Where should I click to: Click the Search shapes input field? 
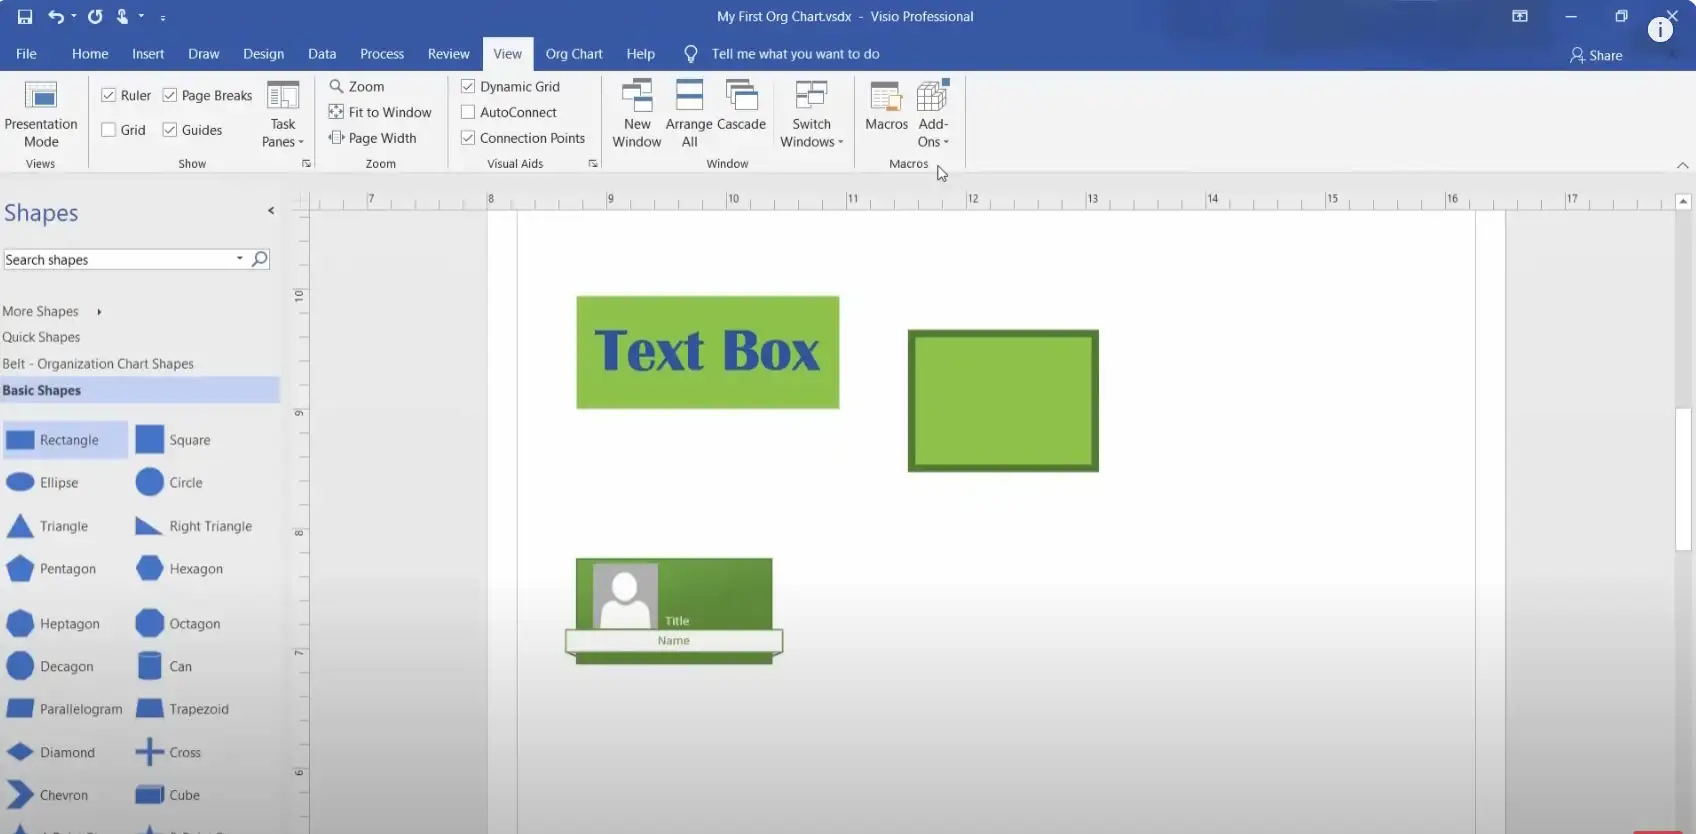pyautogui.click(x=118, y=259)
